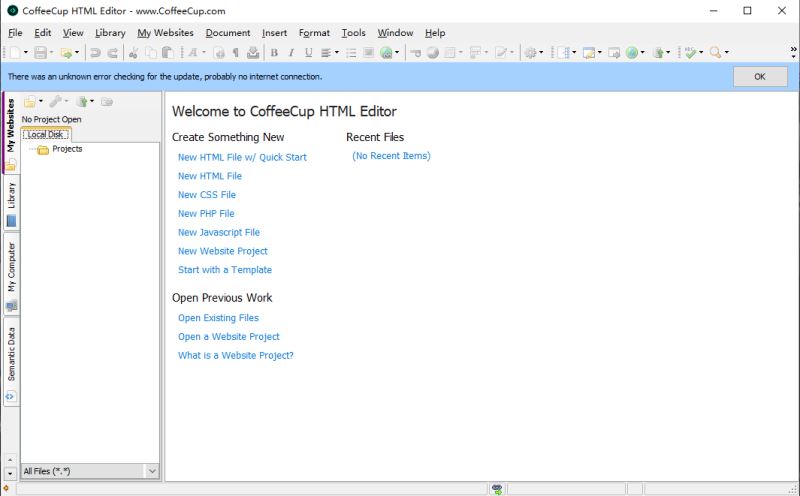The height and width of the screenshot is (496, 800).
Task: Expand the Open folder dropdown arrow in toolbar
Action: click(x=77, y=52)
